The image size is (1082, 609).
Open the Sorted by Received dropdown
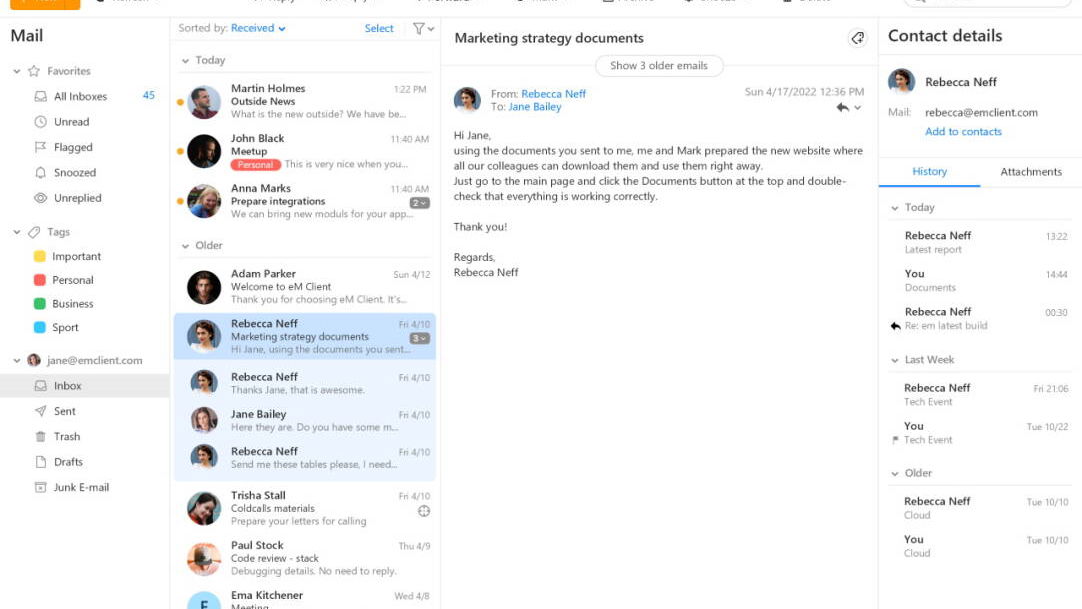click(x=258, y=29)
